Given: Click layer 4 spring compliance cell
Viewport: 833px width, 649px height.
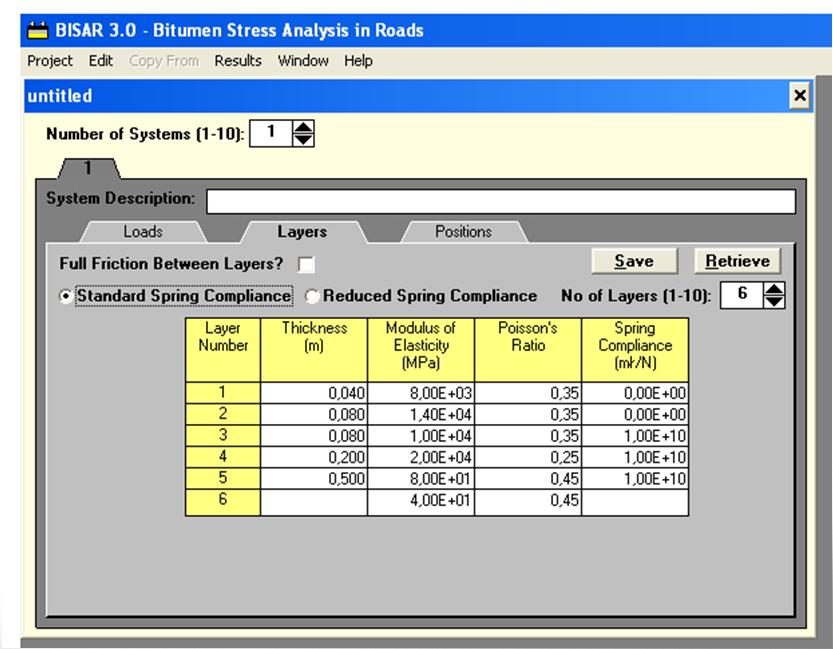Looking at the screenshot, I should click(635, 457).
